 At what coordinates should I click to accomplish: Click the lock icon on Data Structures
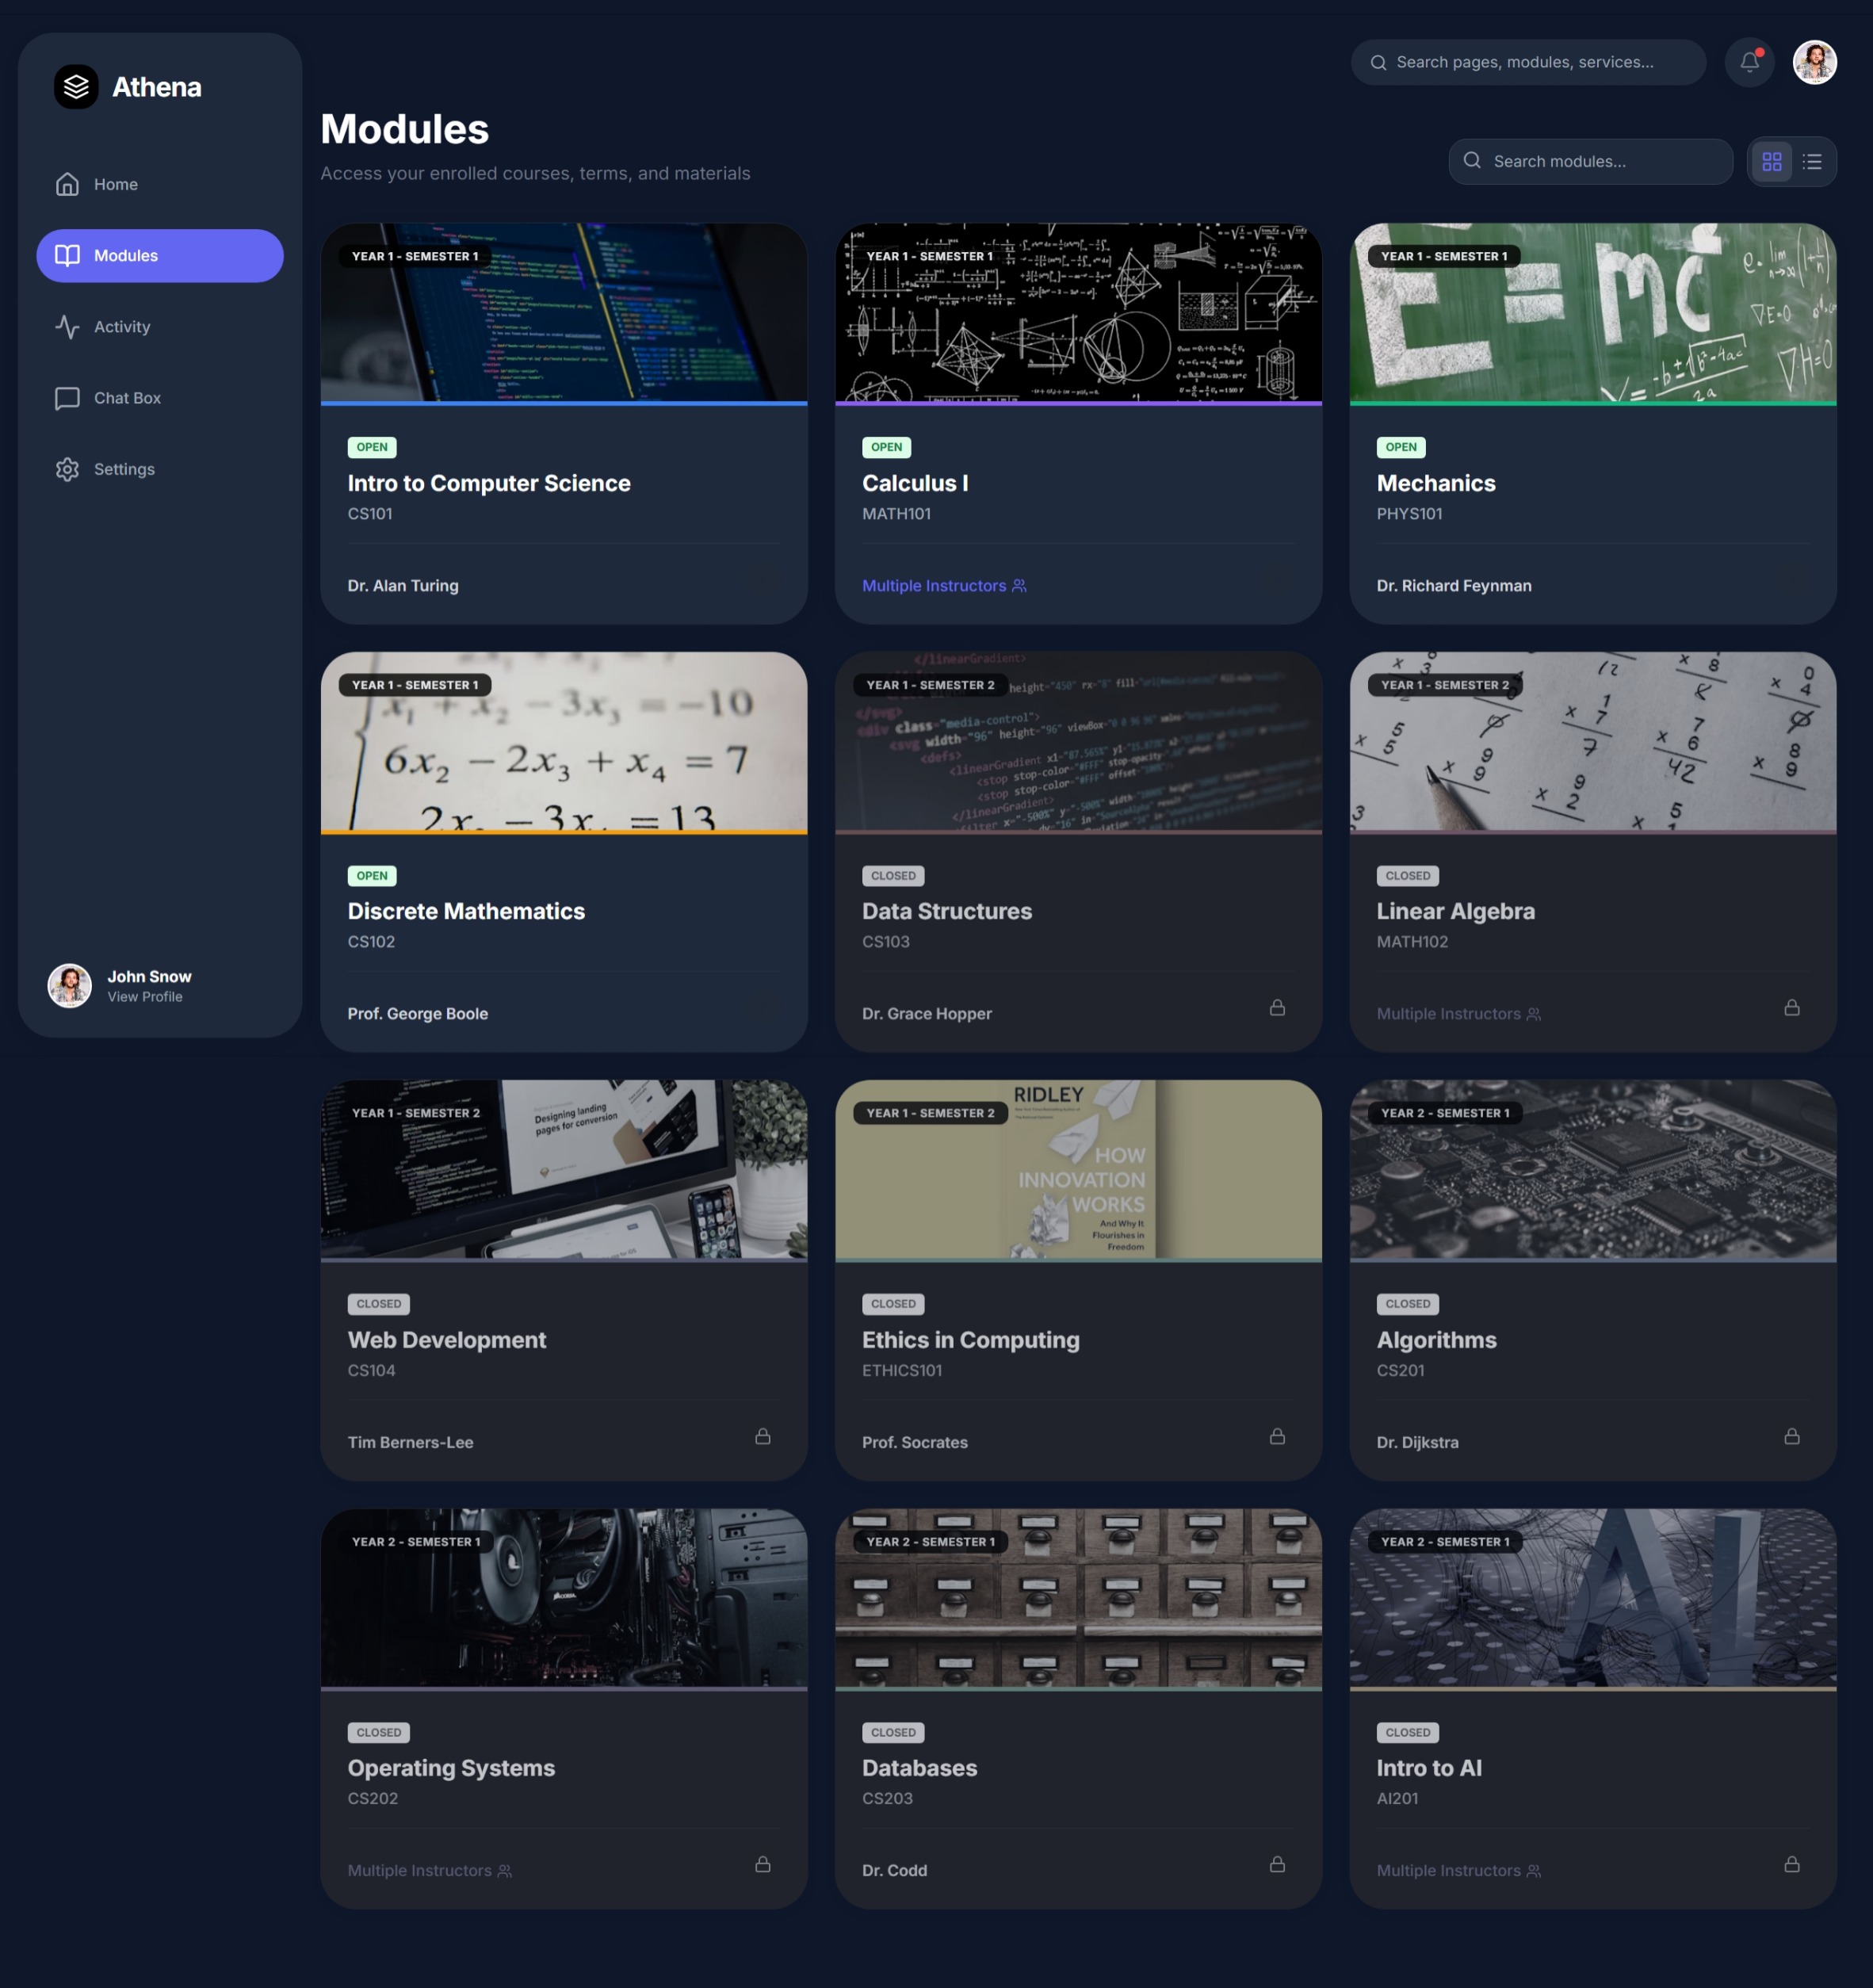click(1277, 1008)
